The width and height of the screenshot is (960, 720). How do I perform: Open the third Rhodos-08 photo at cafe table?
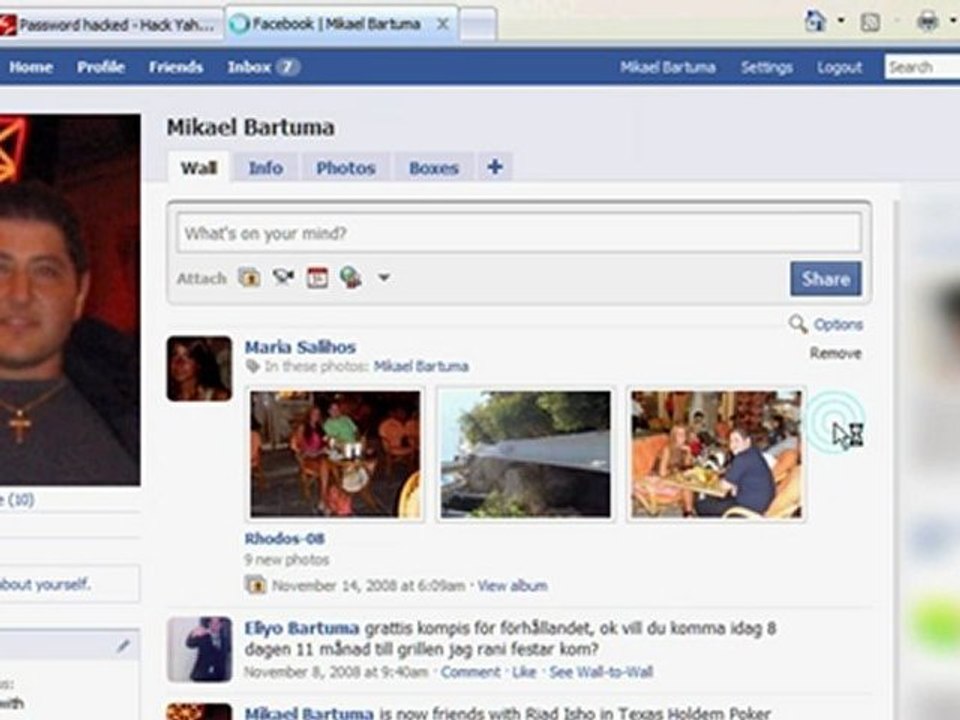(716, 454)
